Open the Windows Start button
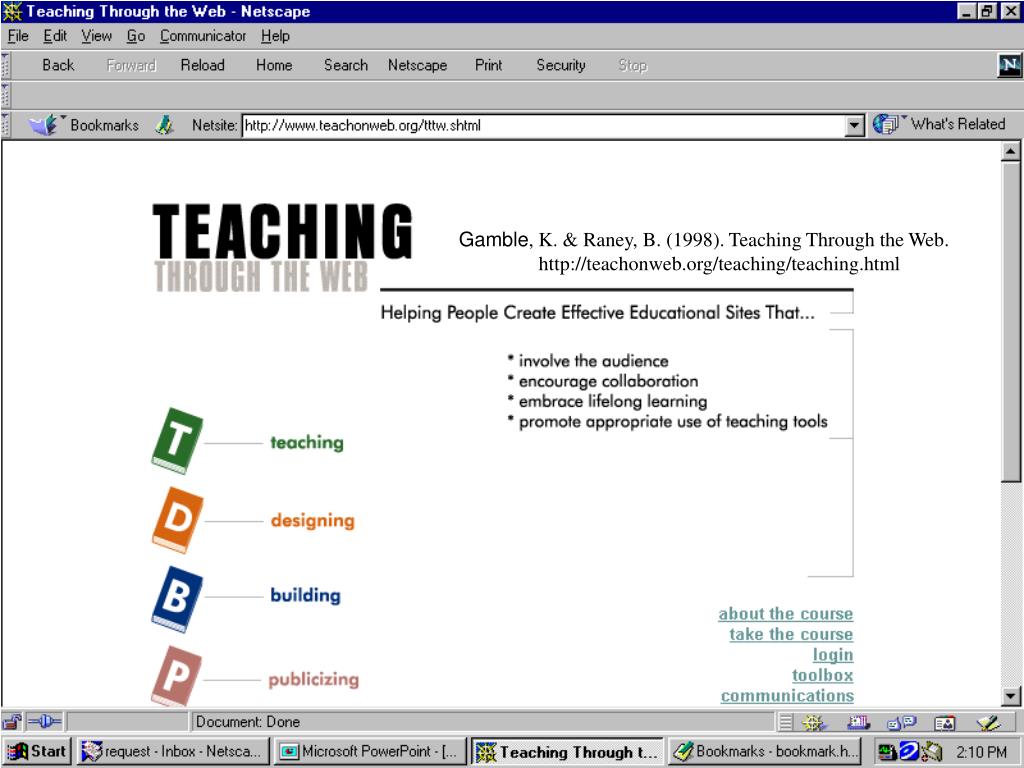Image resolution: width=1024 pixels, height=768 pixels. pyautogui.click(x=37, y=752)
